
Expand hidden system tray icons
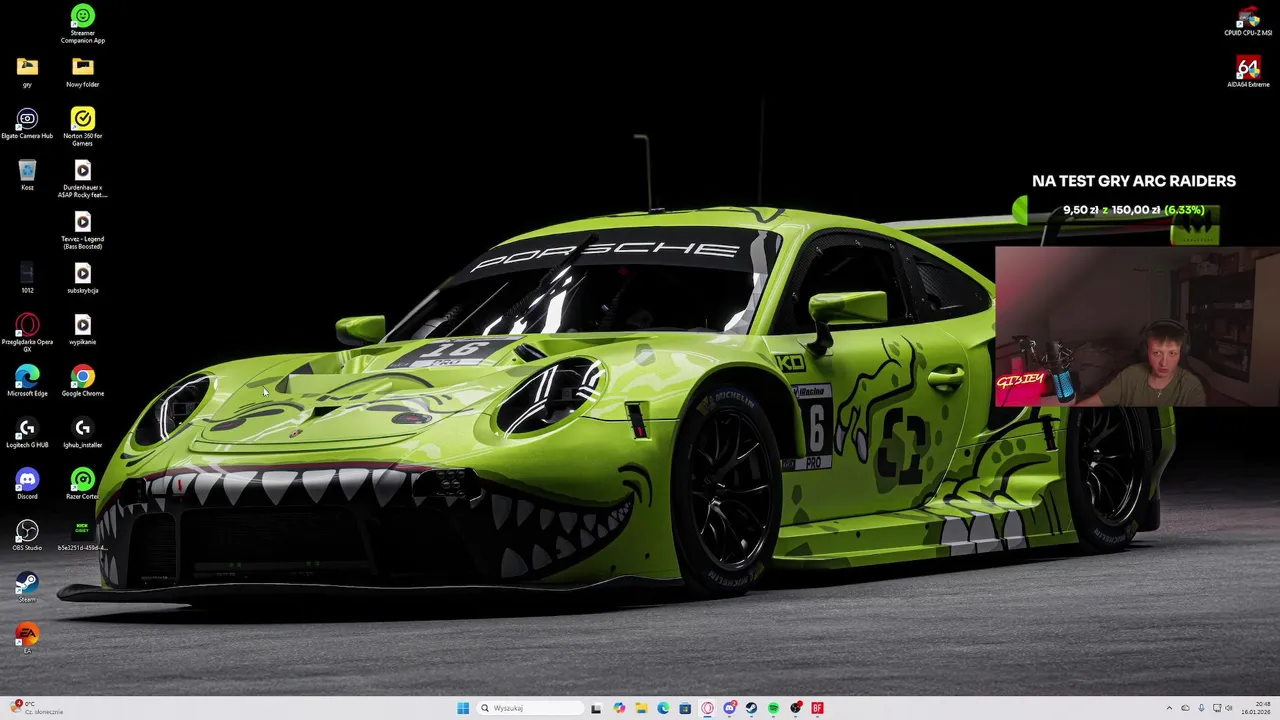[x=1169, y=708]
